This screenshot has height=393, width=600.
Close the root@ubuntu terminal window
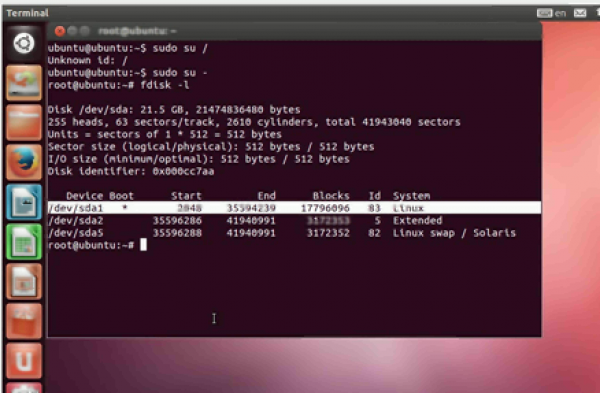[x=60, y=31]
